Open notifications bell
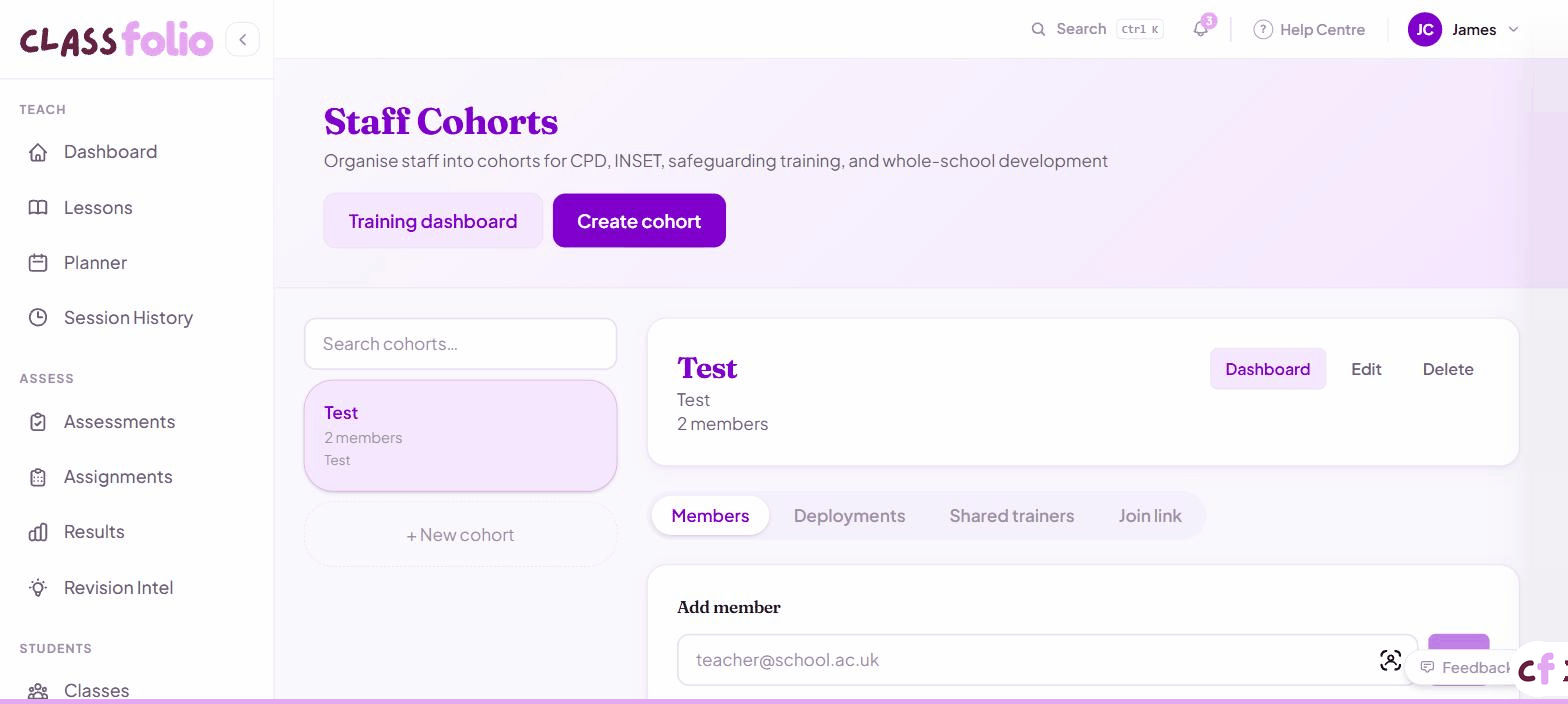This screenshot has height=704, width=1568. tap(1201, 29)
